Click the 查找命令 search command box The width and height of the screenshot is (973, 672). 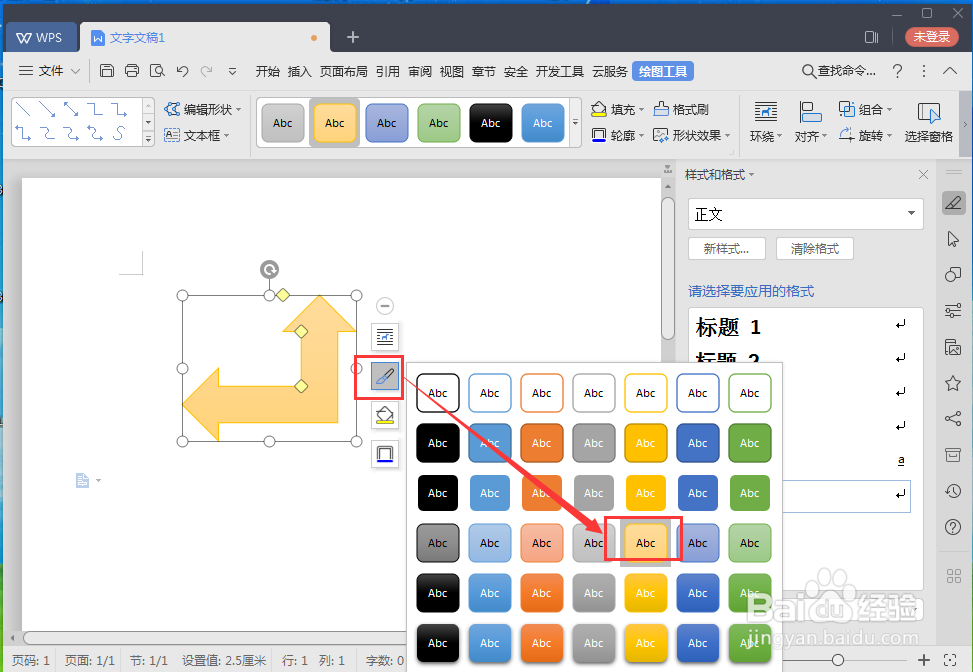click(839, 71)
